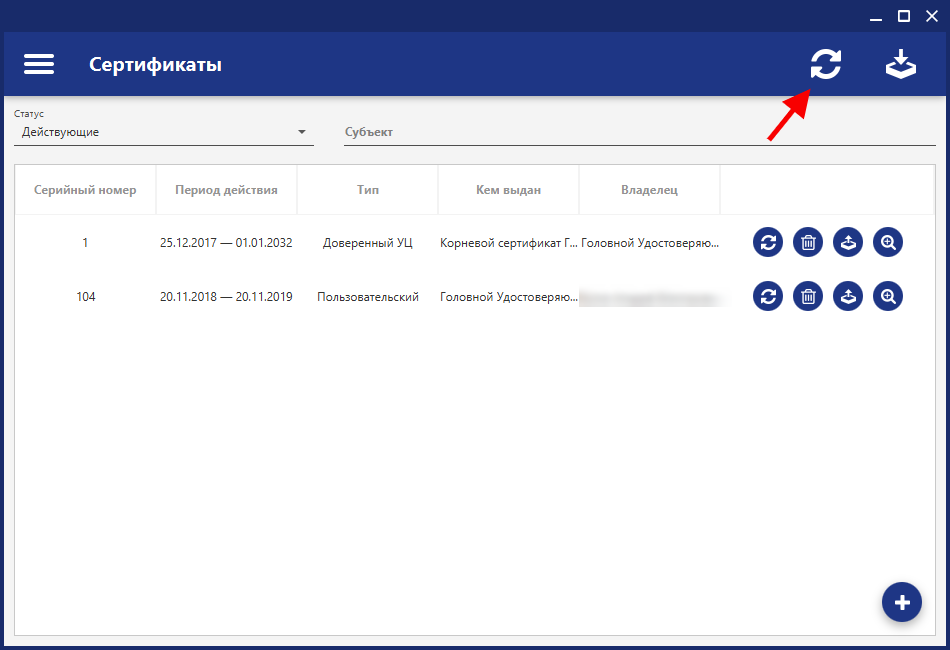The image size is (950, 650).
Task: Delete the certificate with serial number 1
Action: click(808, 242)
